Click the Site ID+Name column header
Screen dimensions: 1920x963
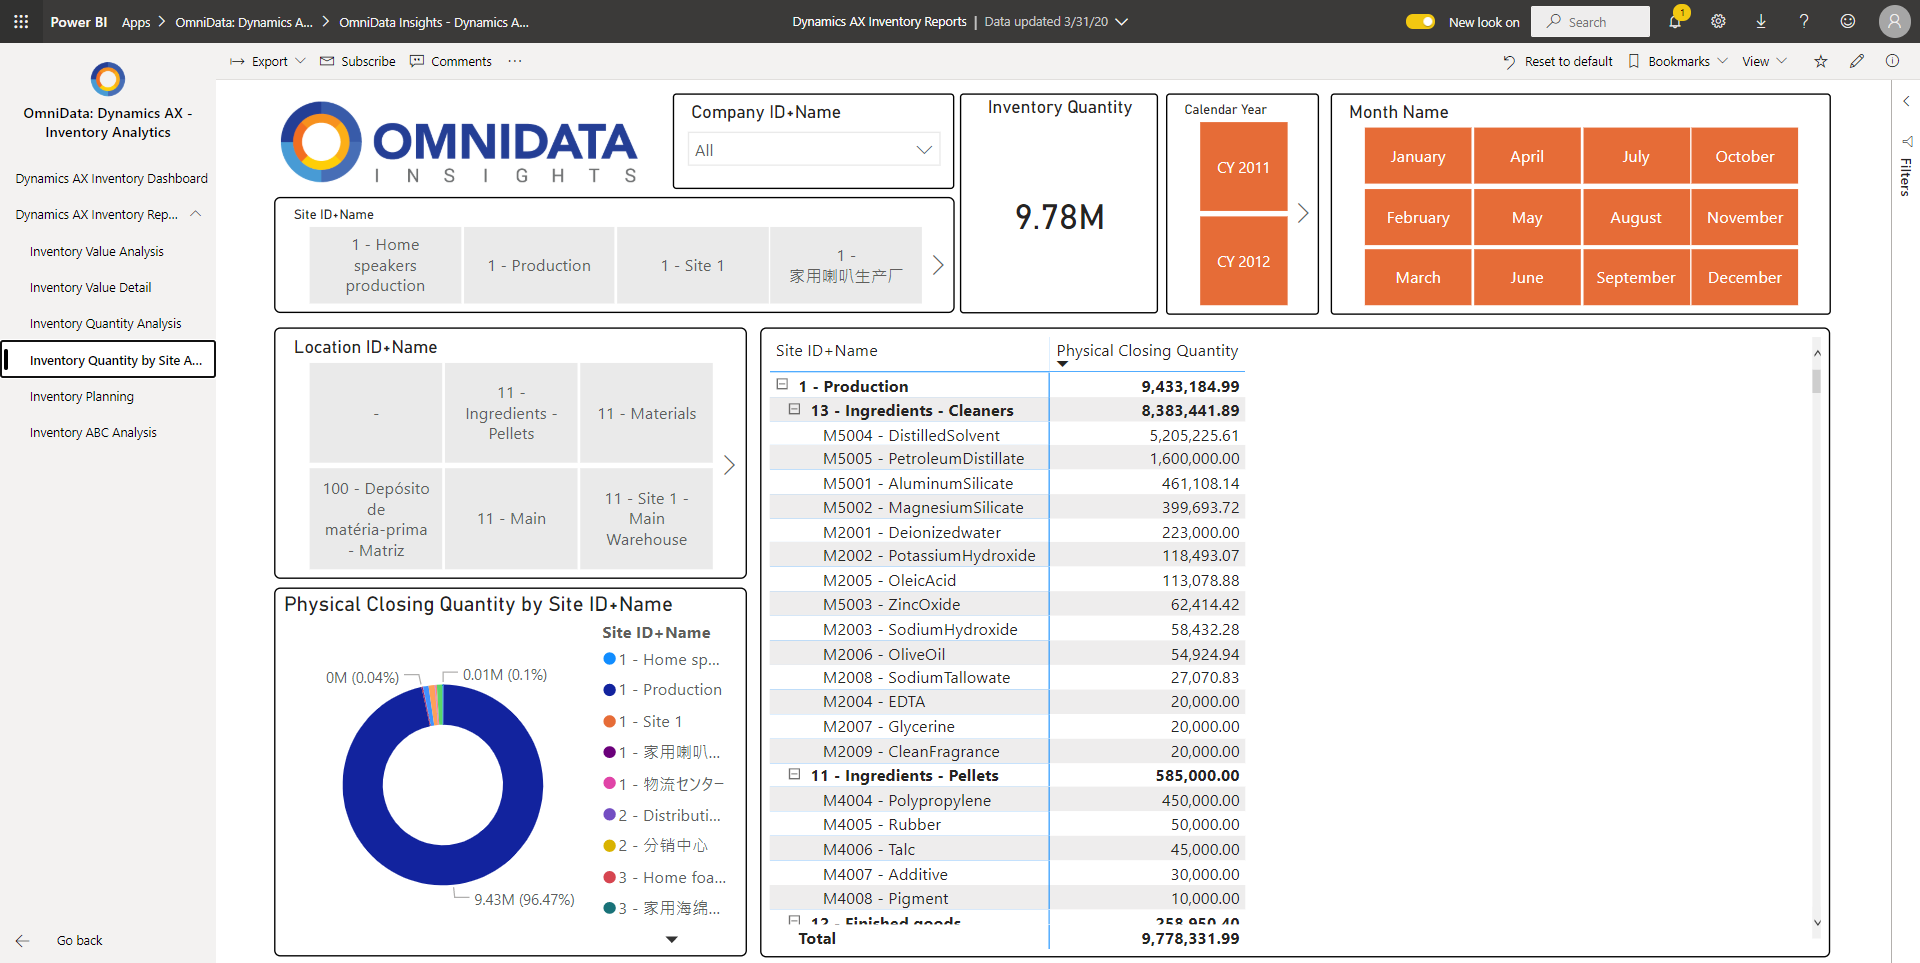826,351
